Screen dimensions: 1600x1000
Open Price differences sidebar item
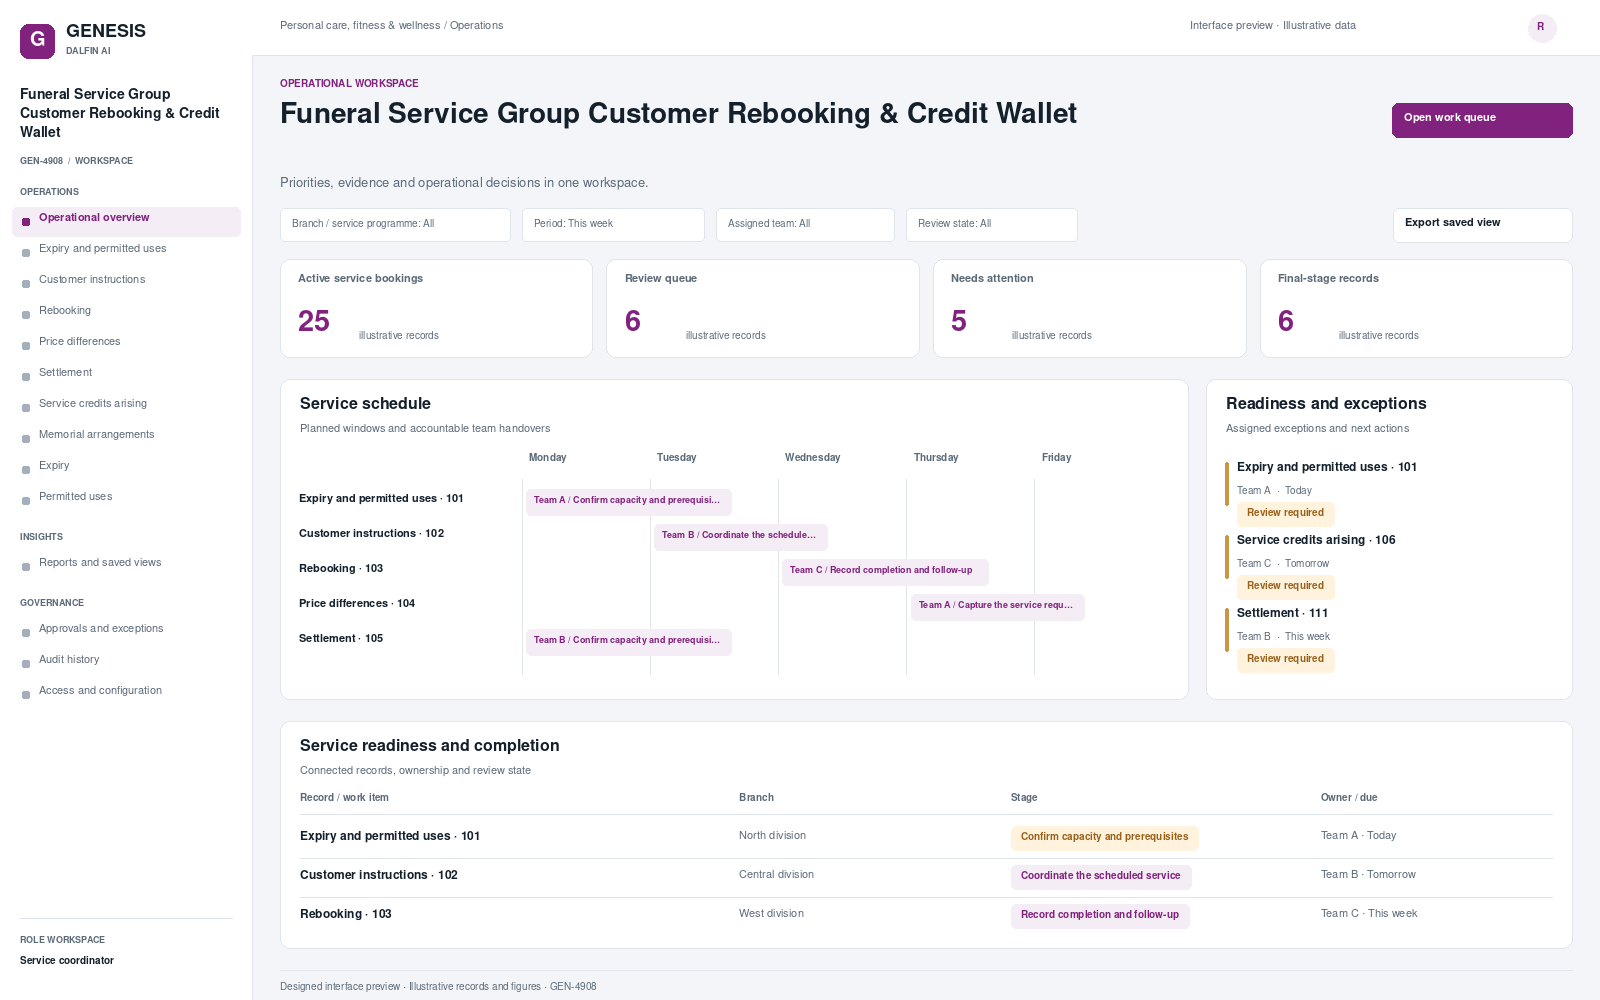pos(126,342)
